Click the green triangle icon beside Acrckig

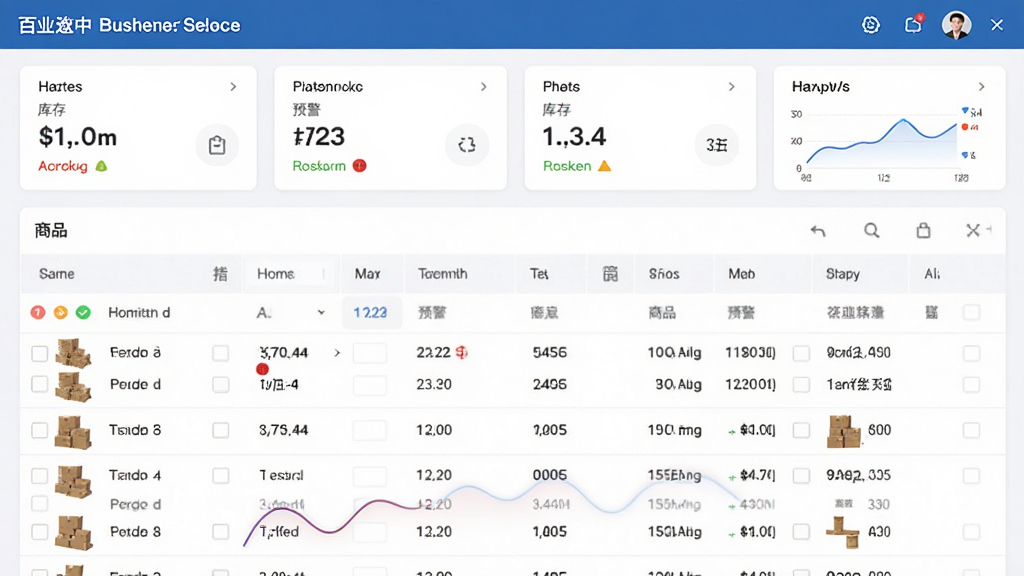point(101,166)
